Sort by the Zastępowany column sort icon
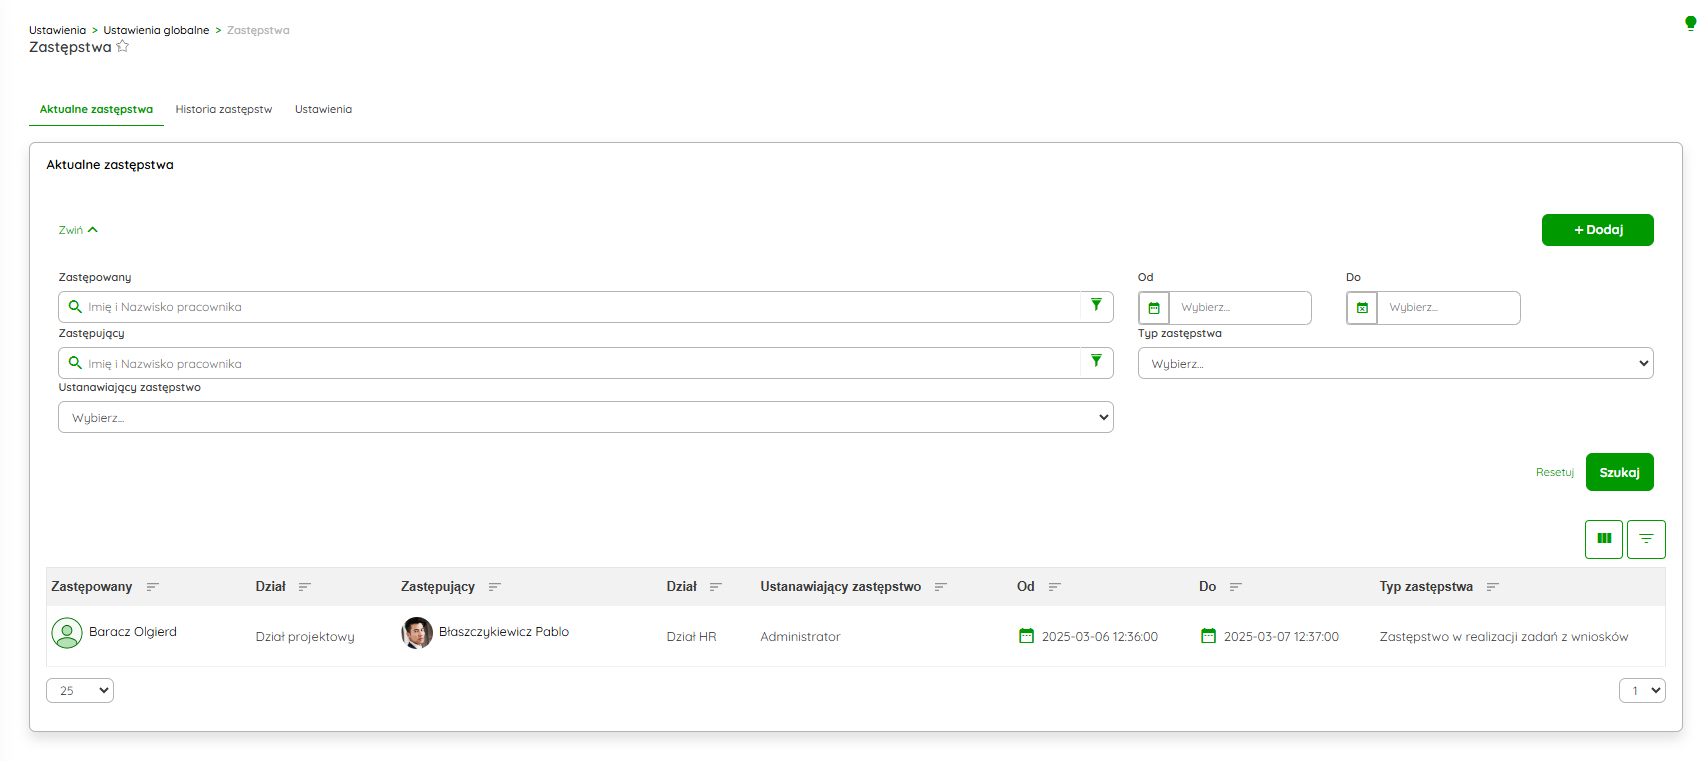The height and width of the screenshot is (761, 1702). [152, 587]
